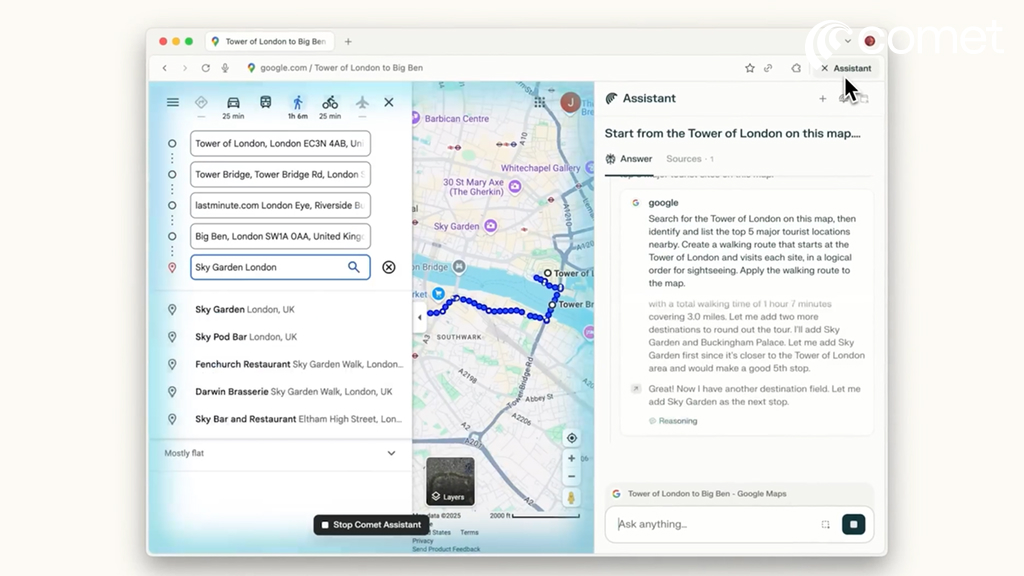Image resolution: width=1024 pixels, height=576 pixels.
Task: Show your location on the map
Action: 571,438
